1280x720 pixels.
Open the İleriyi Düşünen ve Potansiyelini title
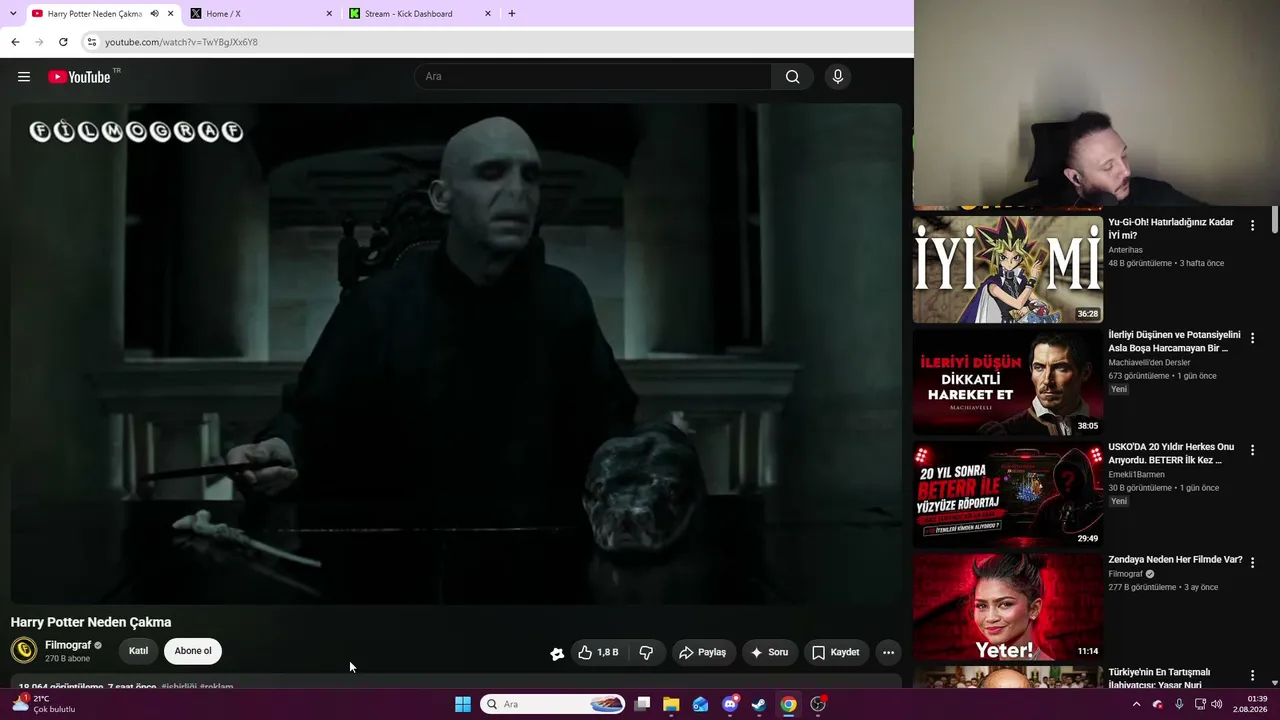click(x=1174, y=341)
